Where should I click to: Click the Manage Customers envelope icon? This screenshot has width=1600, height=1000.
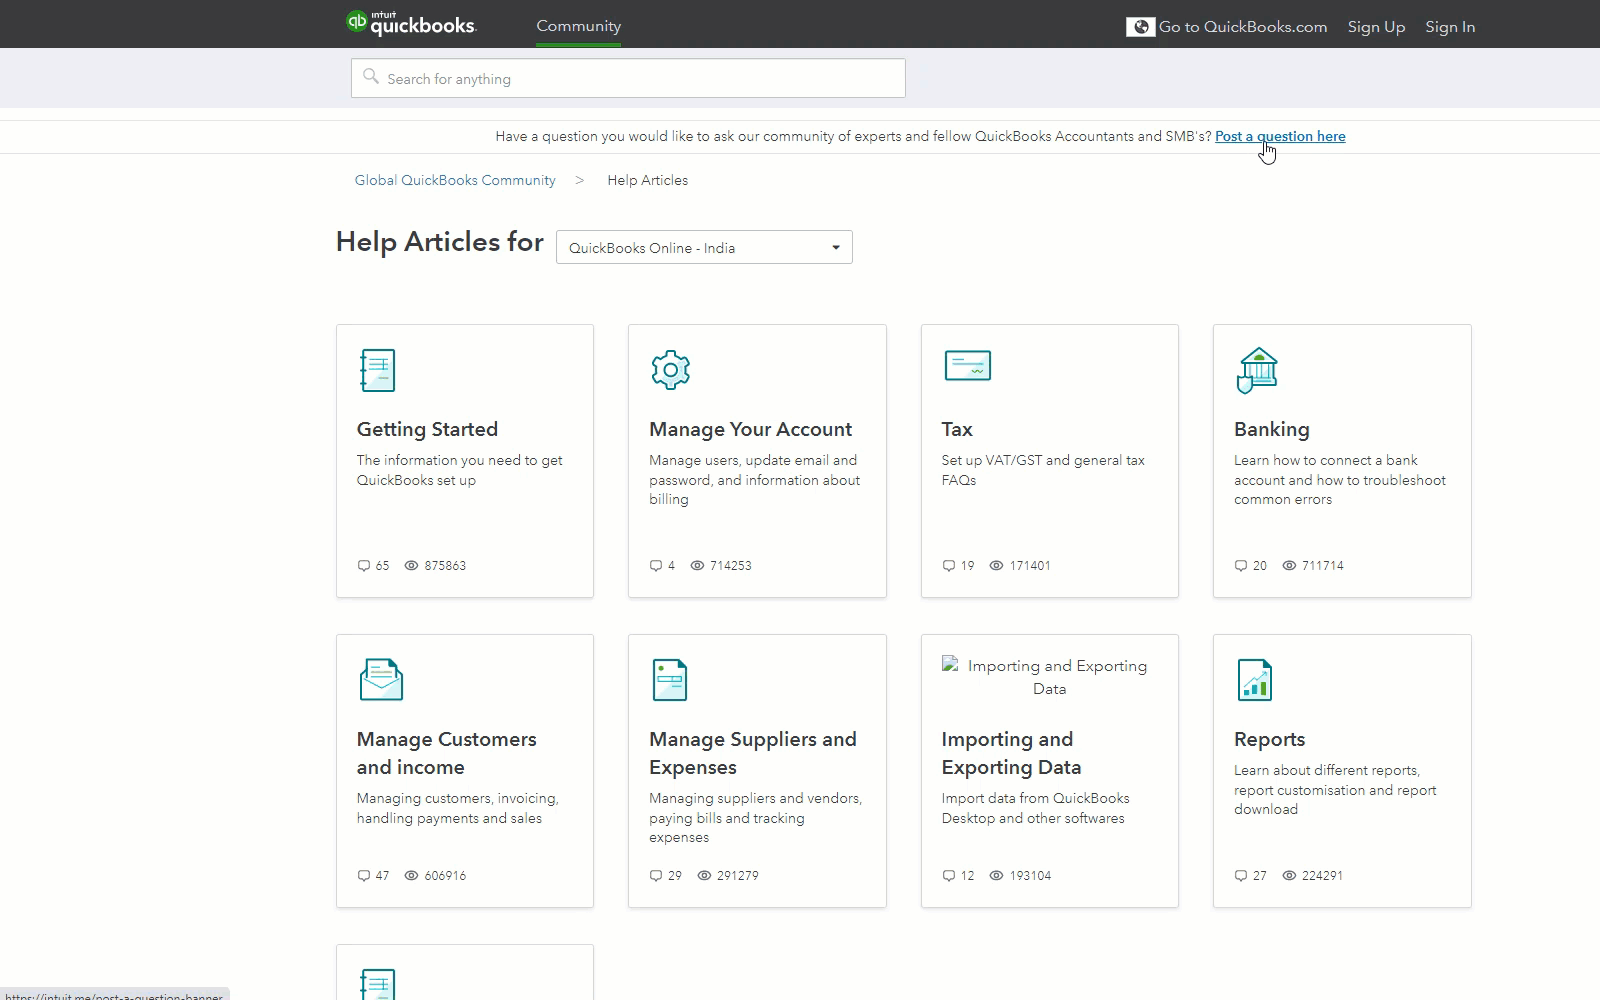point(381,680)
